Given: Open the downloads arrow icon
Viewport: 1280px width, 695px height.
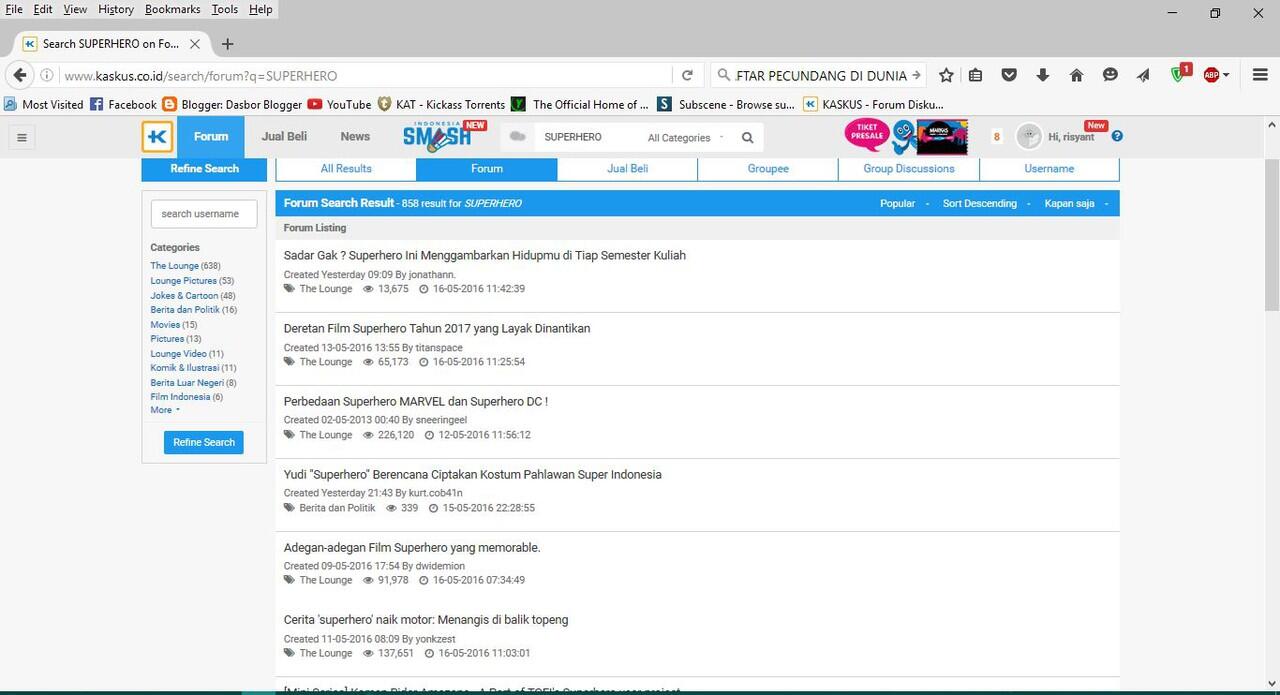Looking at the screenshot, I should (1043, 75).
